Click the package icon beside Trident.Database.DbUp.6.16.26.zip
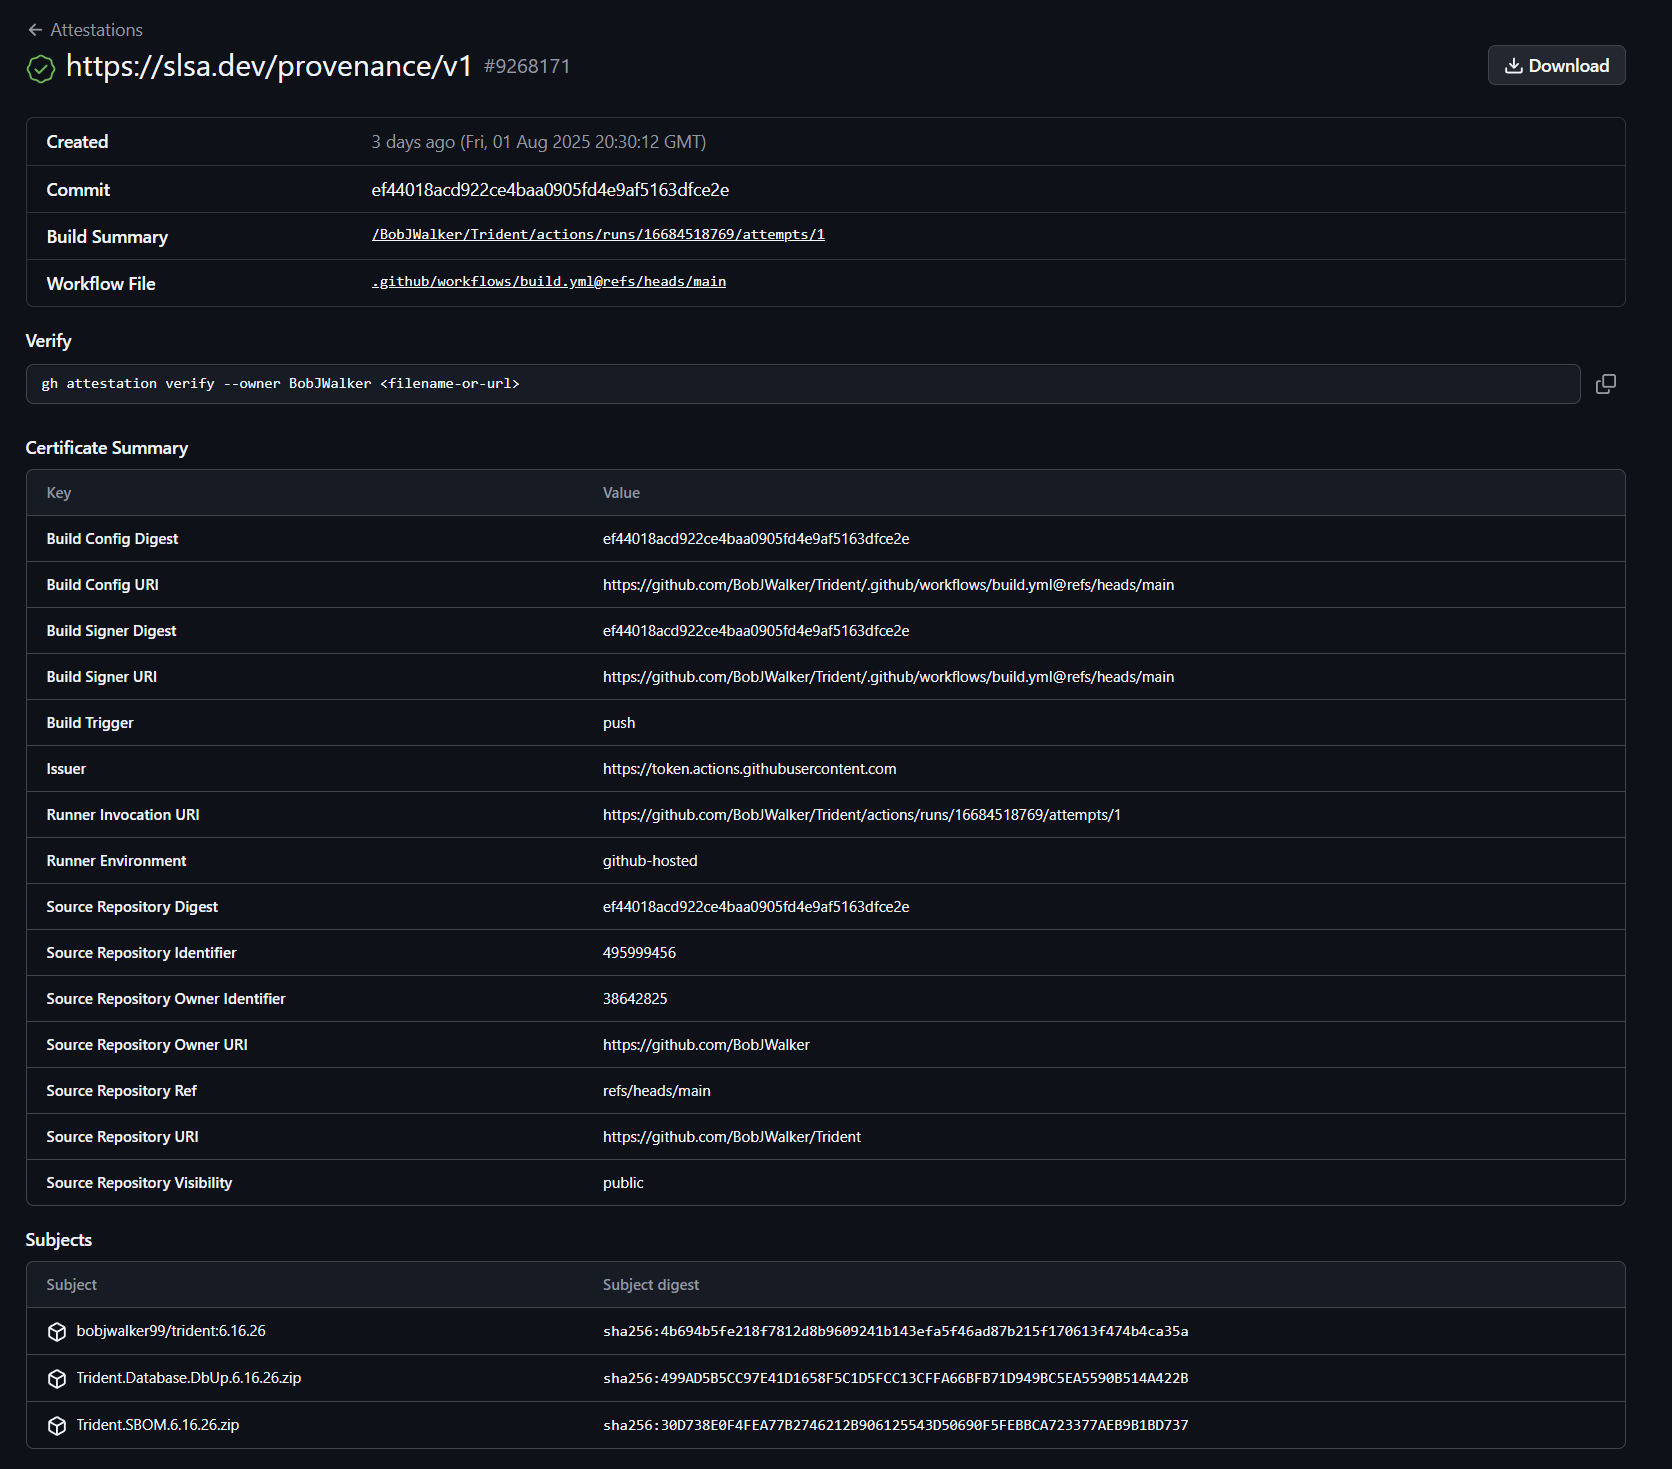The height and width of the screenshot is (1469, 1672). tap(56, 1377)
